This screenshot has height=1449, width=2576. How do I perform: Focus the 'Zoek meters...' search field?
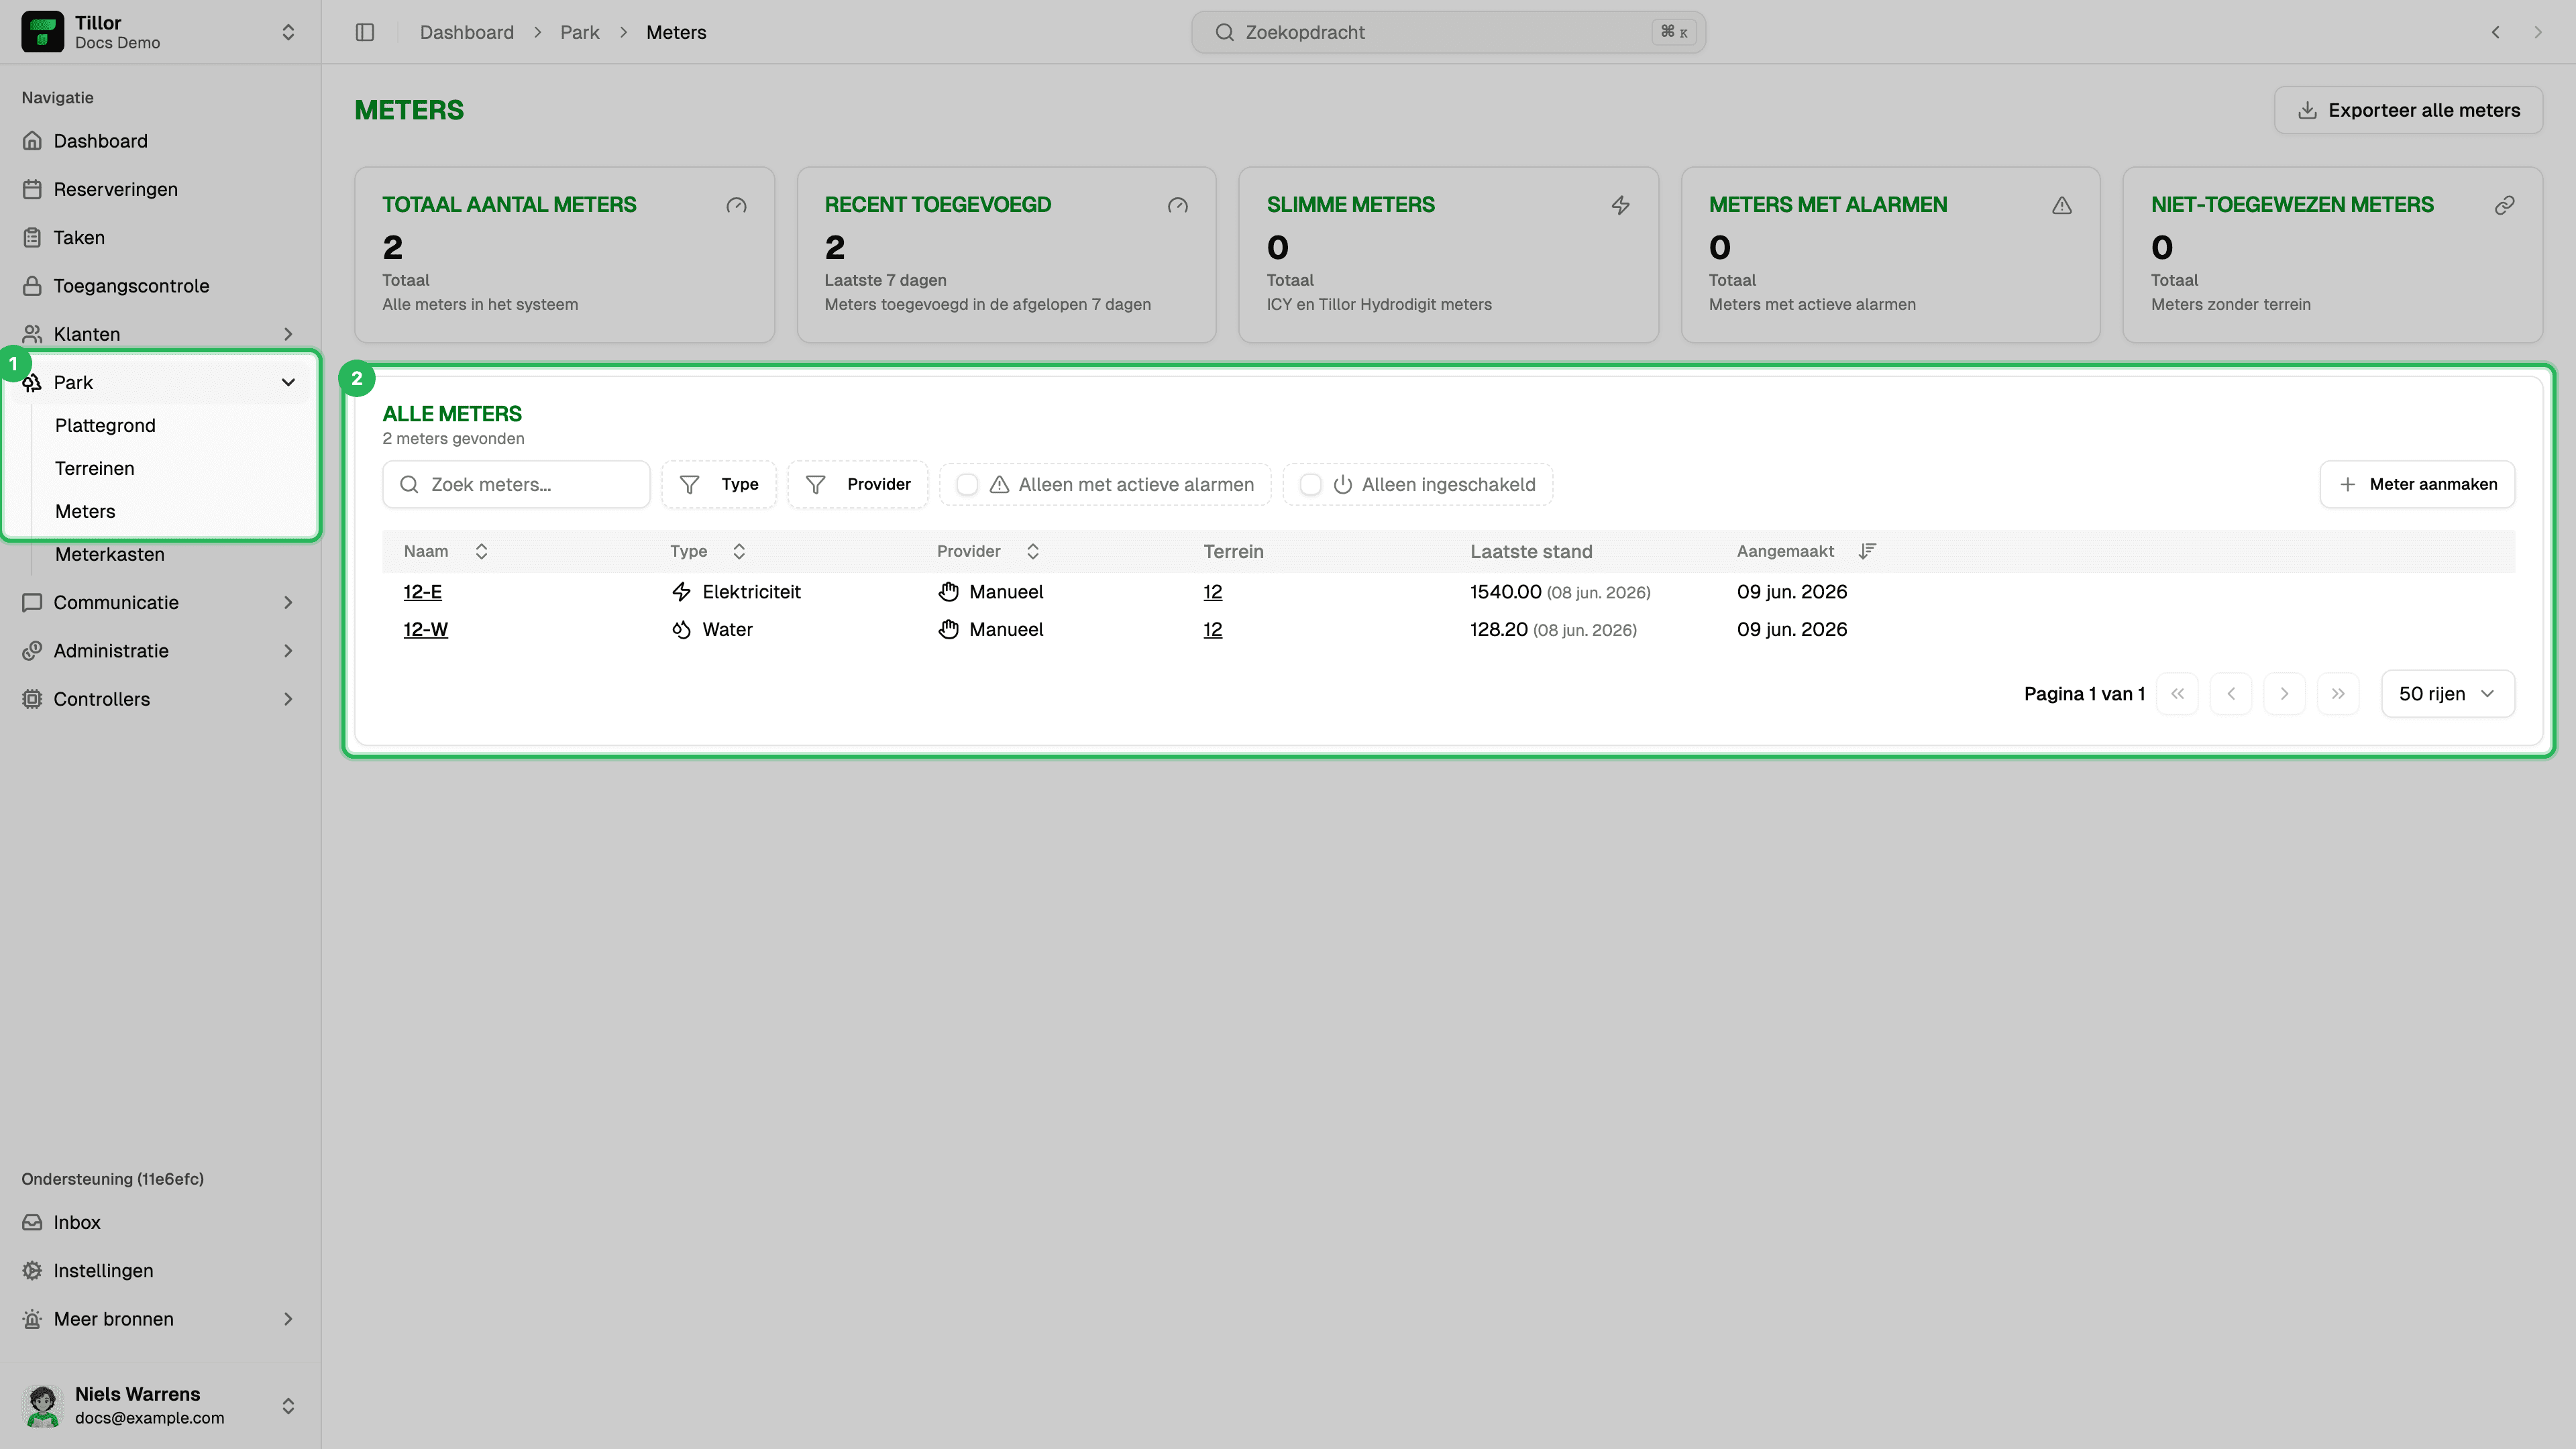point(516,484)
